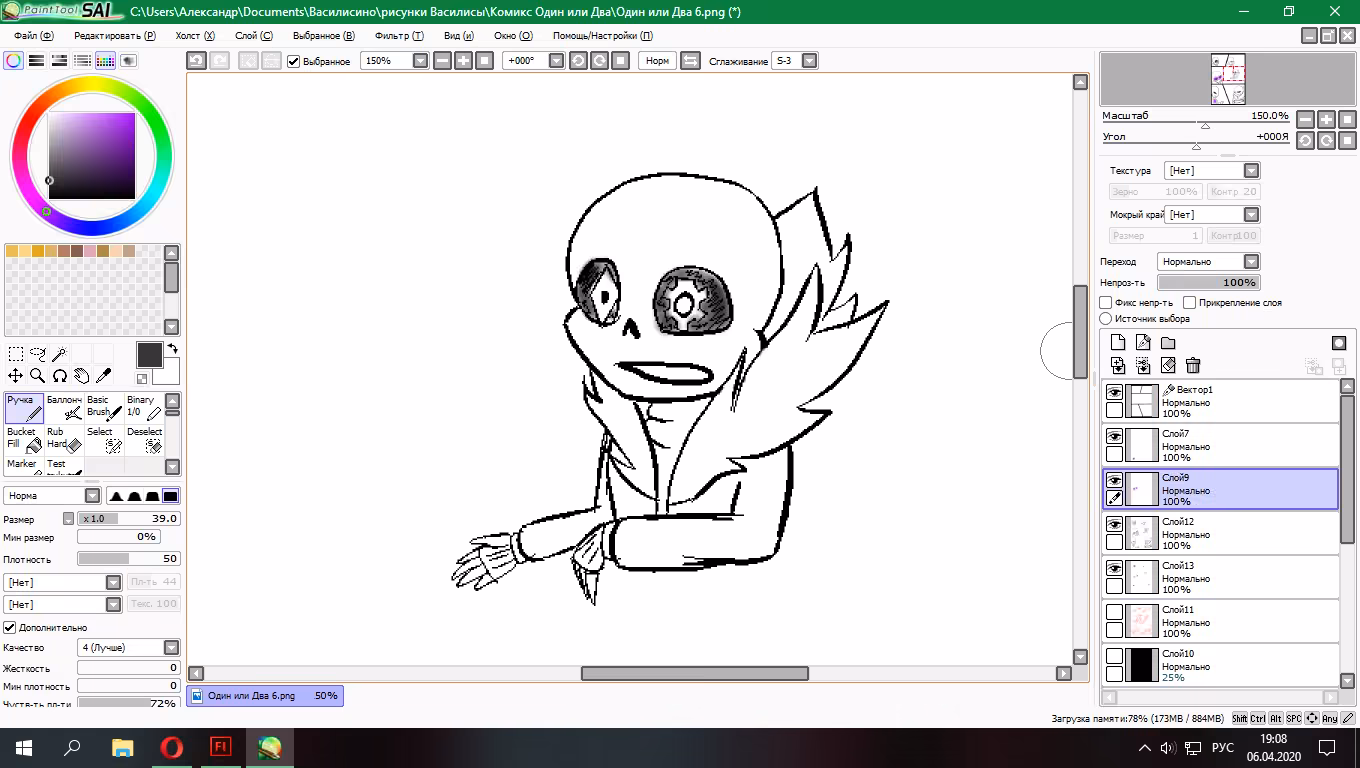
Task: Switch to the Один или Два 6.png tab
Action: coord(265,696)
